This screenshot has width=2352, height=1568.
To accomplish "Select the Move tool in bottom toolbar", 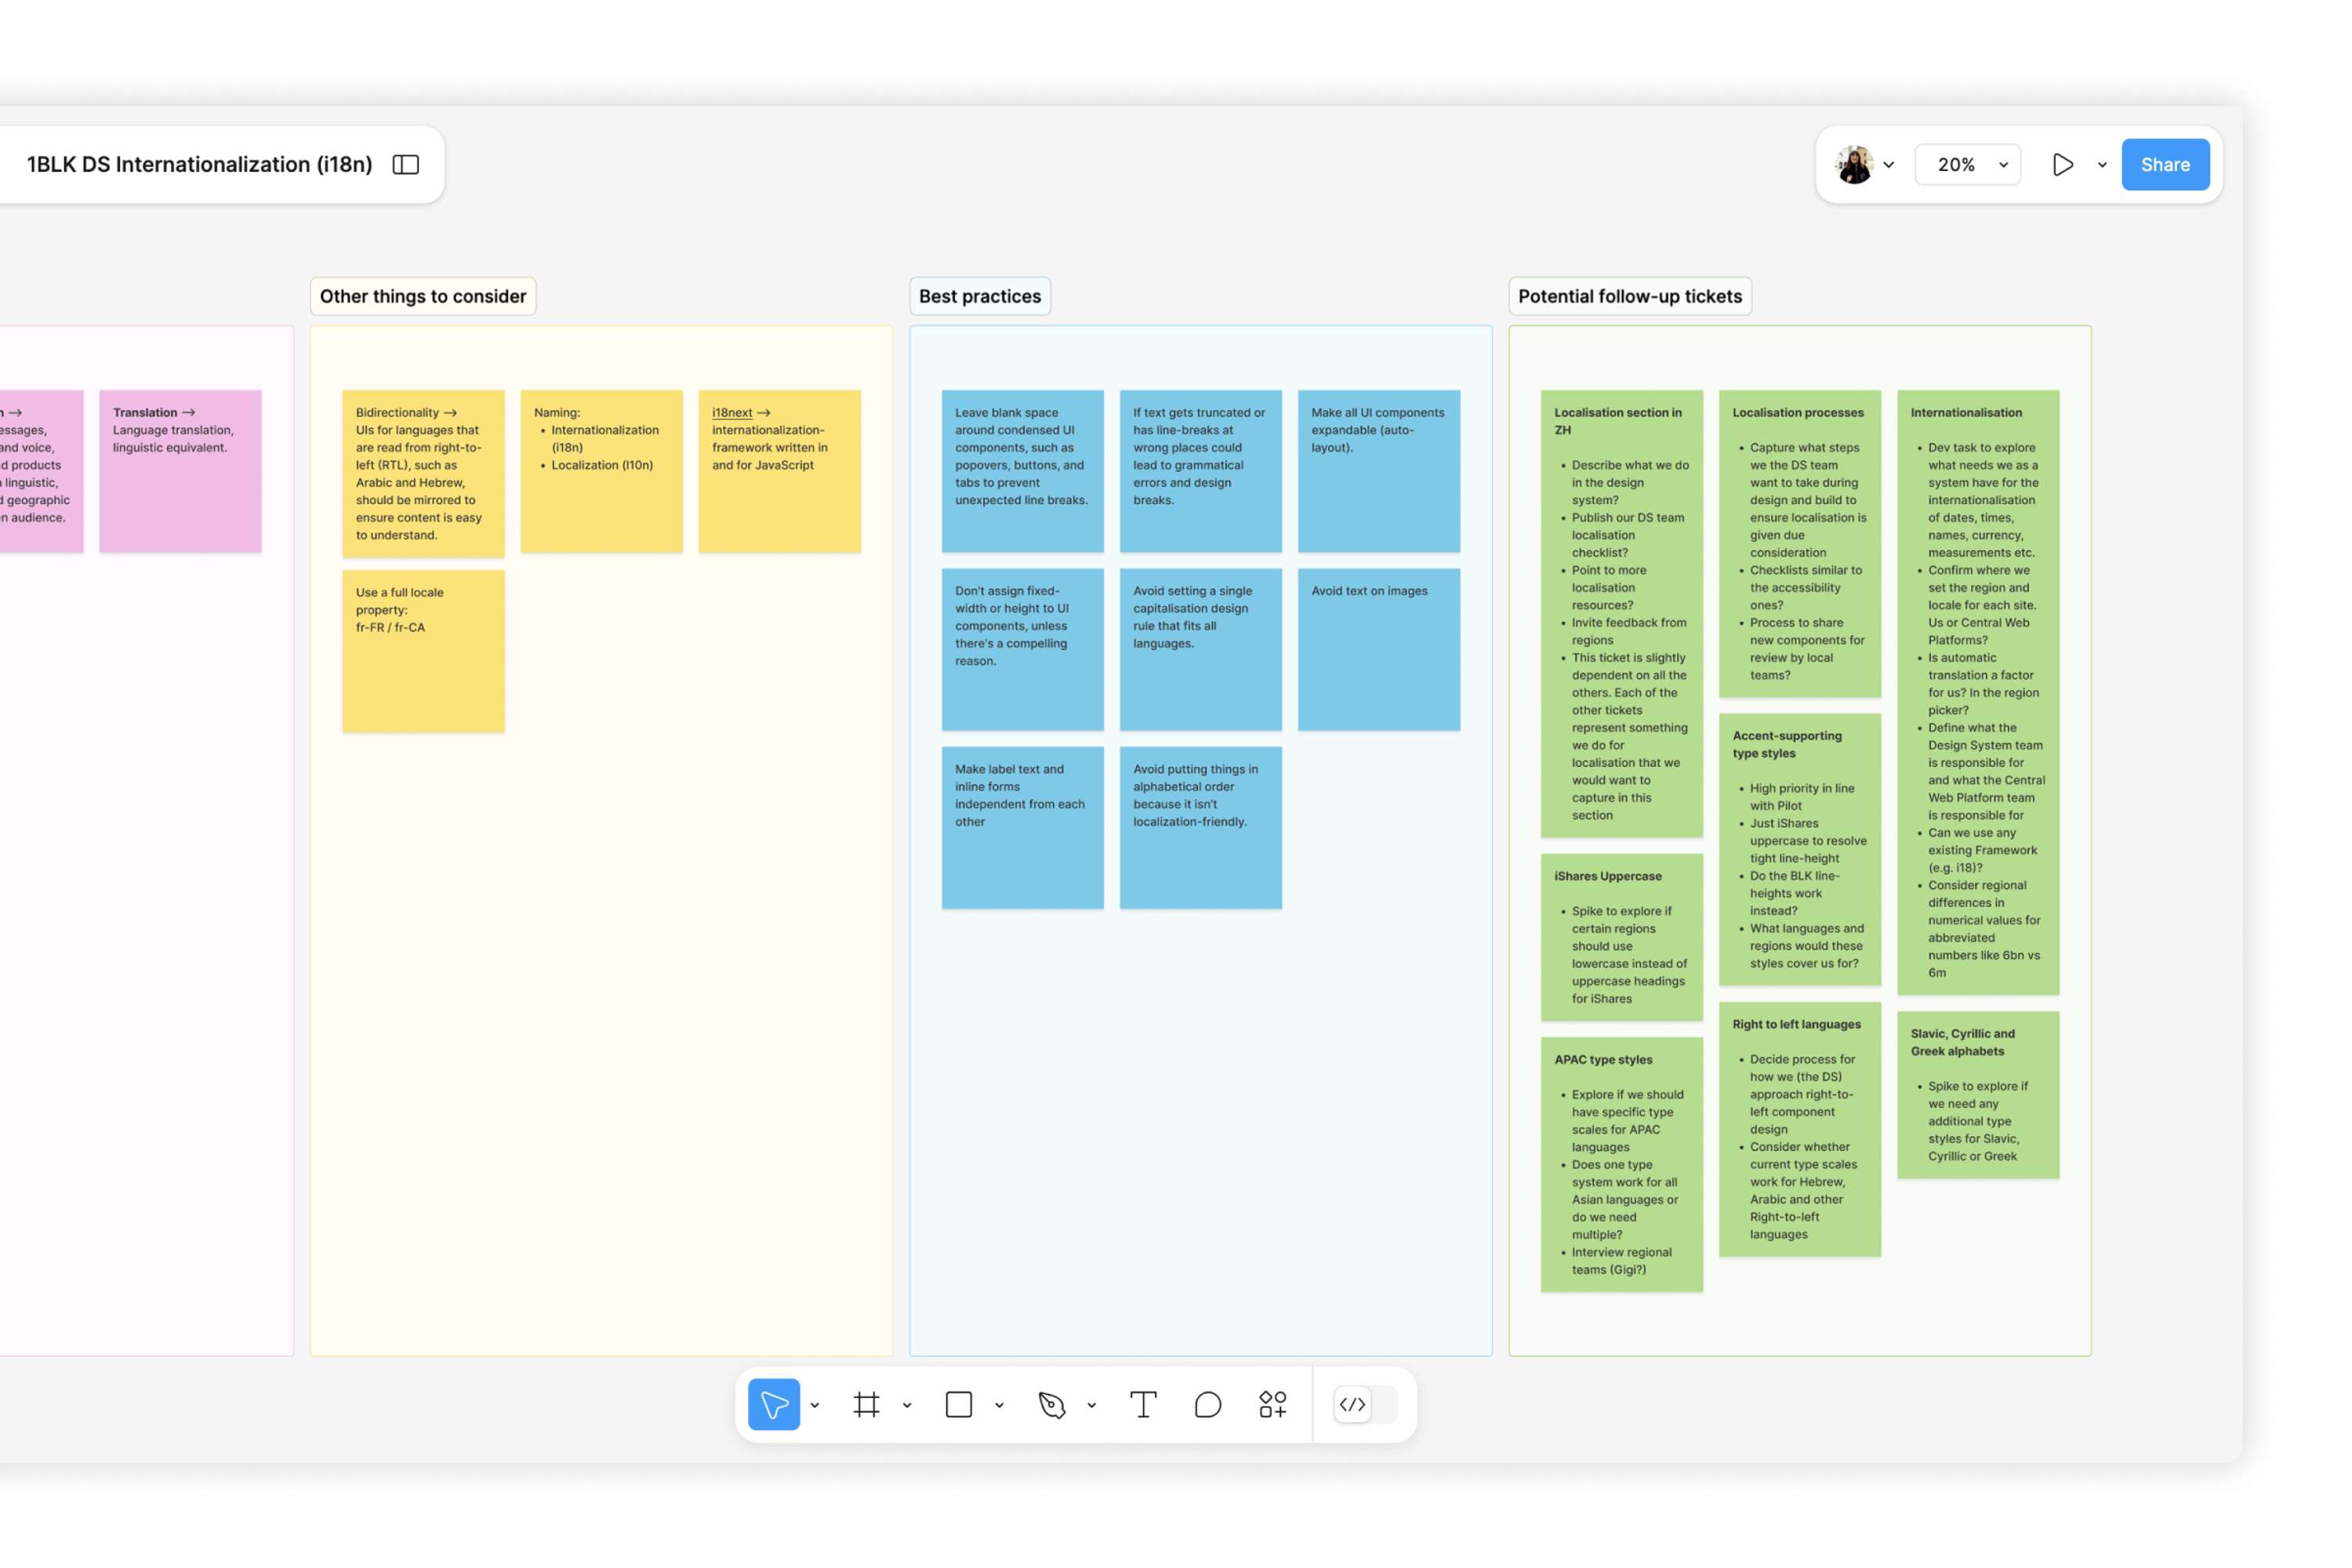I will point(773,1404).
